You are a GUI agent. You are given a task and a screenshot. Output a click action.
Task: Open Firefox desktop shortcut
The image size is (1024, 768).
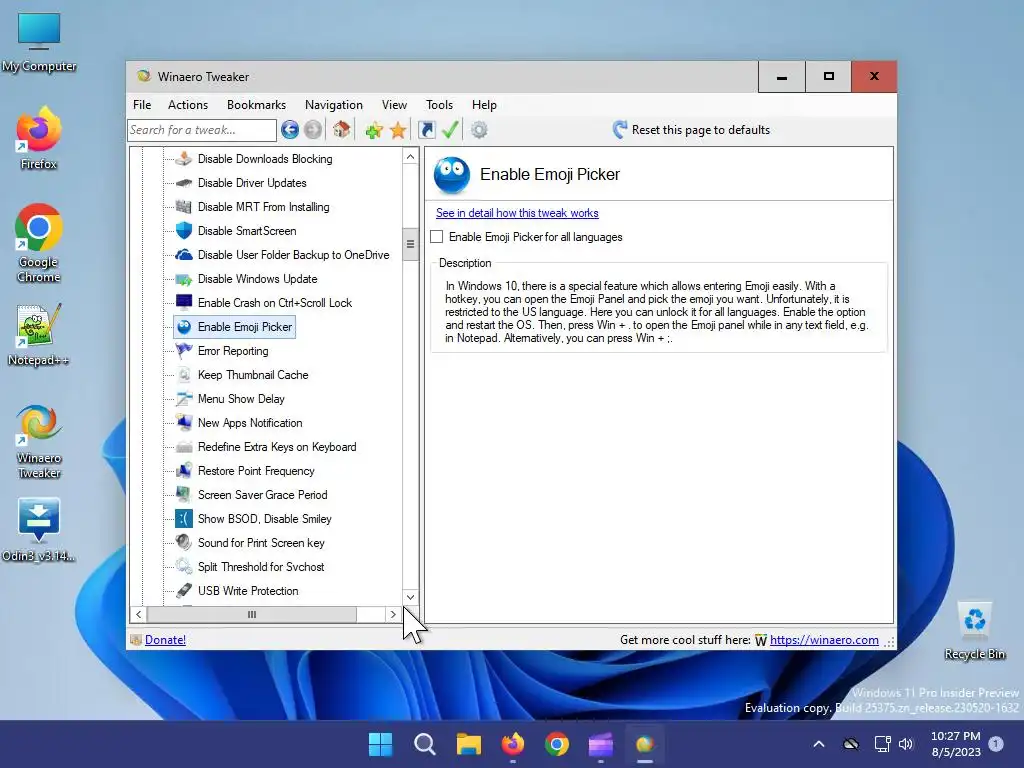coord(39,138)
